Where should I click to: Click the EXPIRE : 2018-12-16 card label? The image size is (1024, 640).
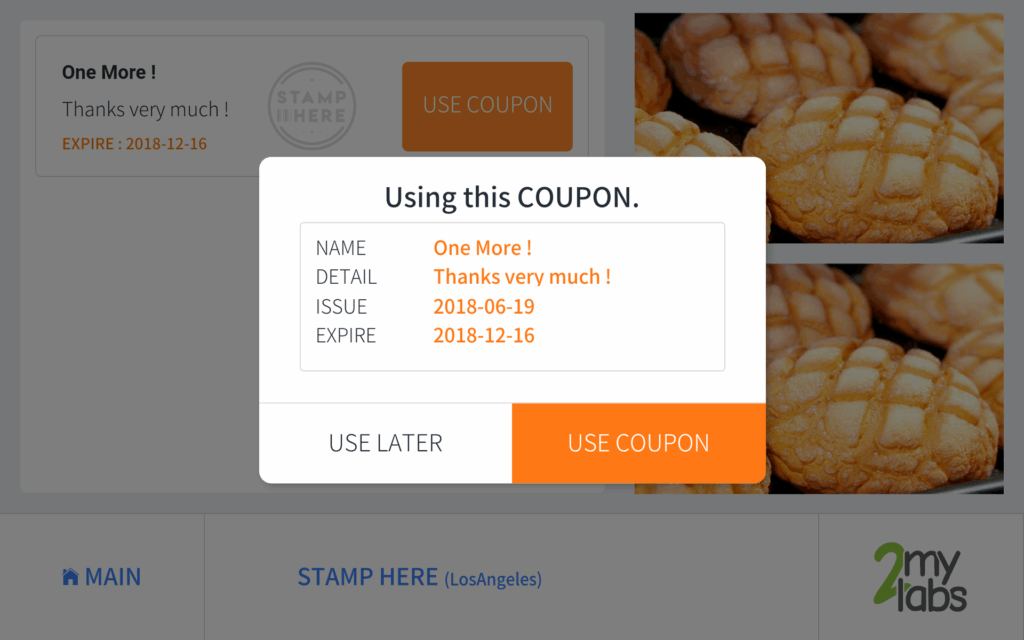coord(135,144)
